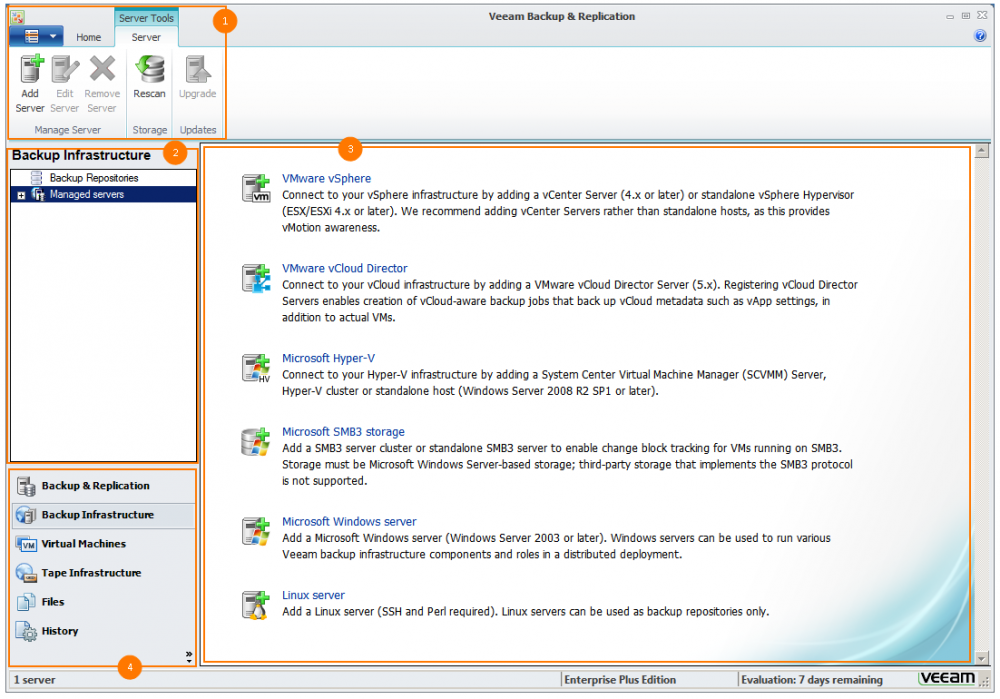Go to Backup & Replication view

pos(103,486)
